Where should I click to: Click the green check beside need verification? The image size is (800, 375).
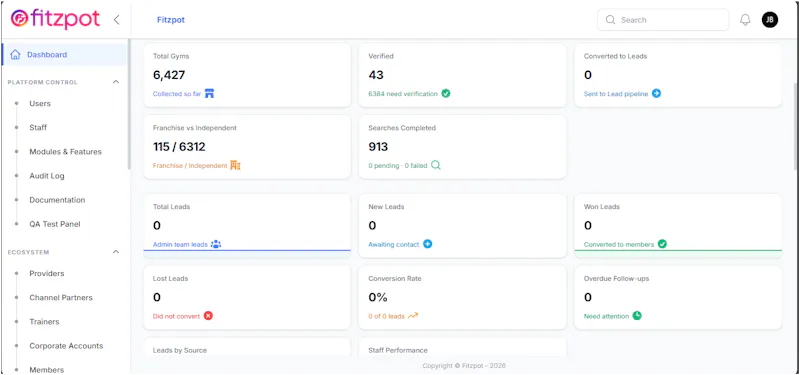coord(446,94)
